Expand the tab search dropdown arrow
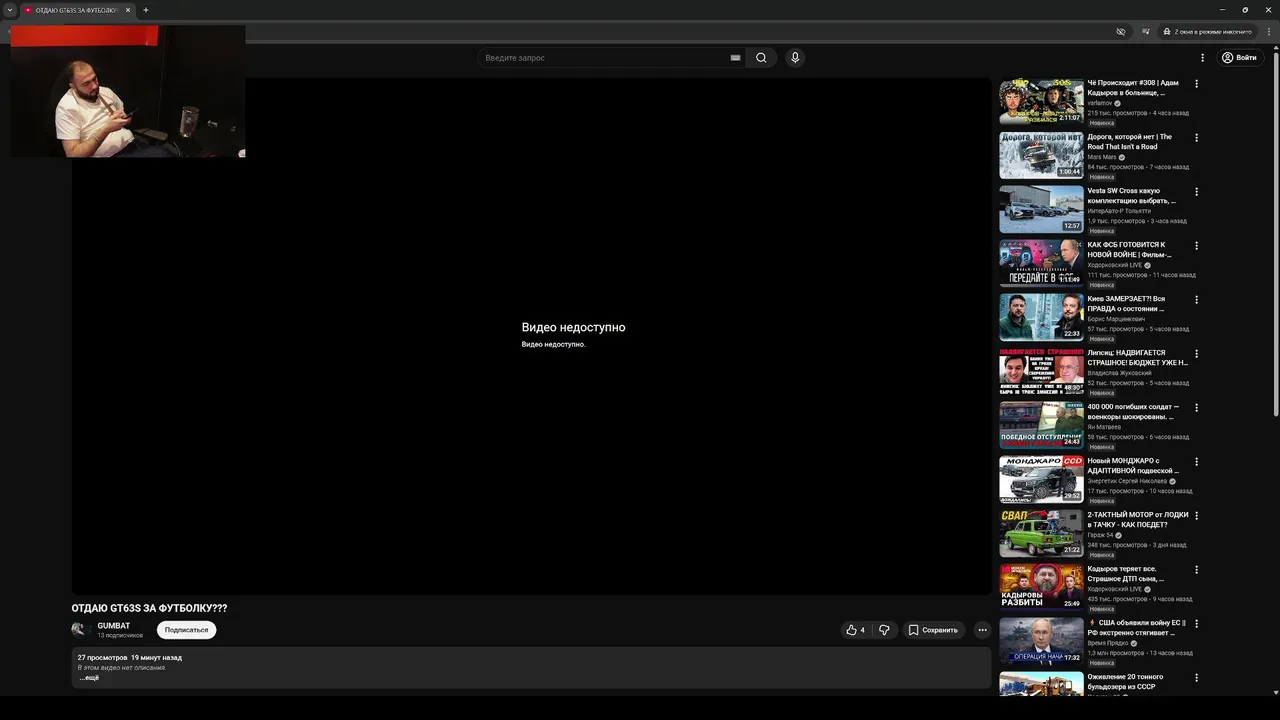 pos(9,10)
